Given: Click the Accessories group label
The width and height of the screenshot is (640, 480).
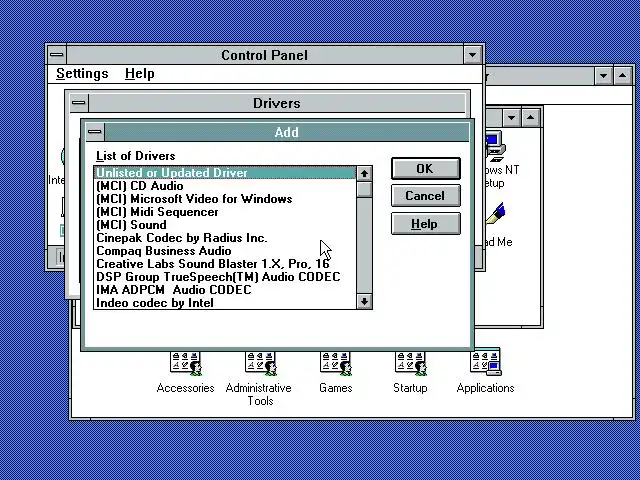Looking at the screenshot, I should pos(186,388).
